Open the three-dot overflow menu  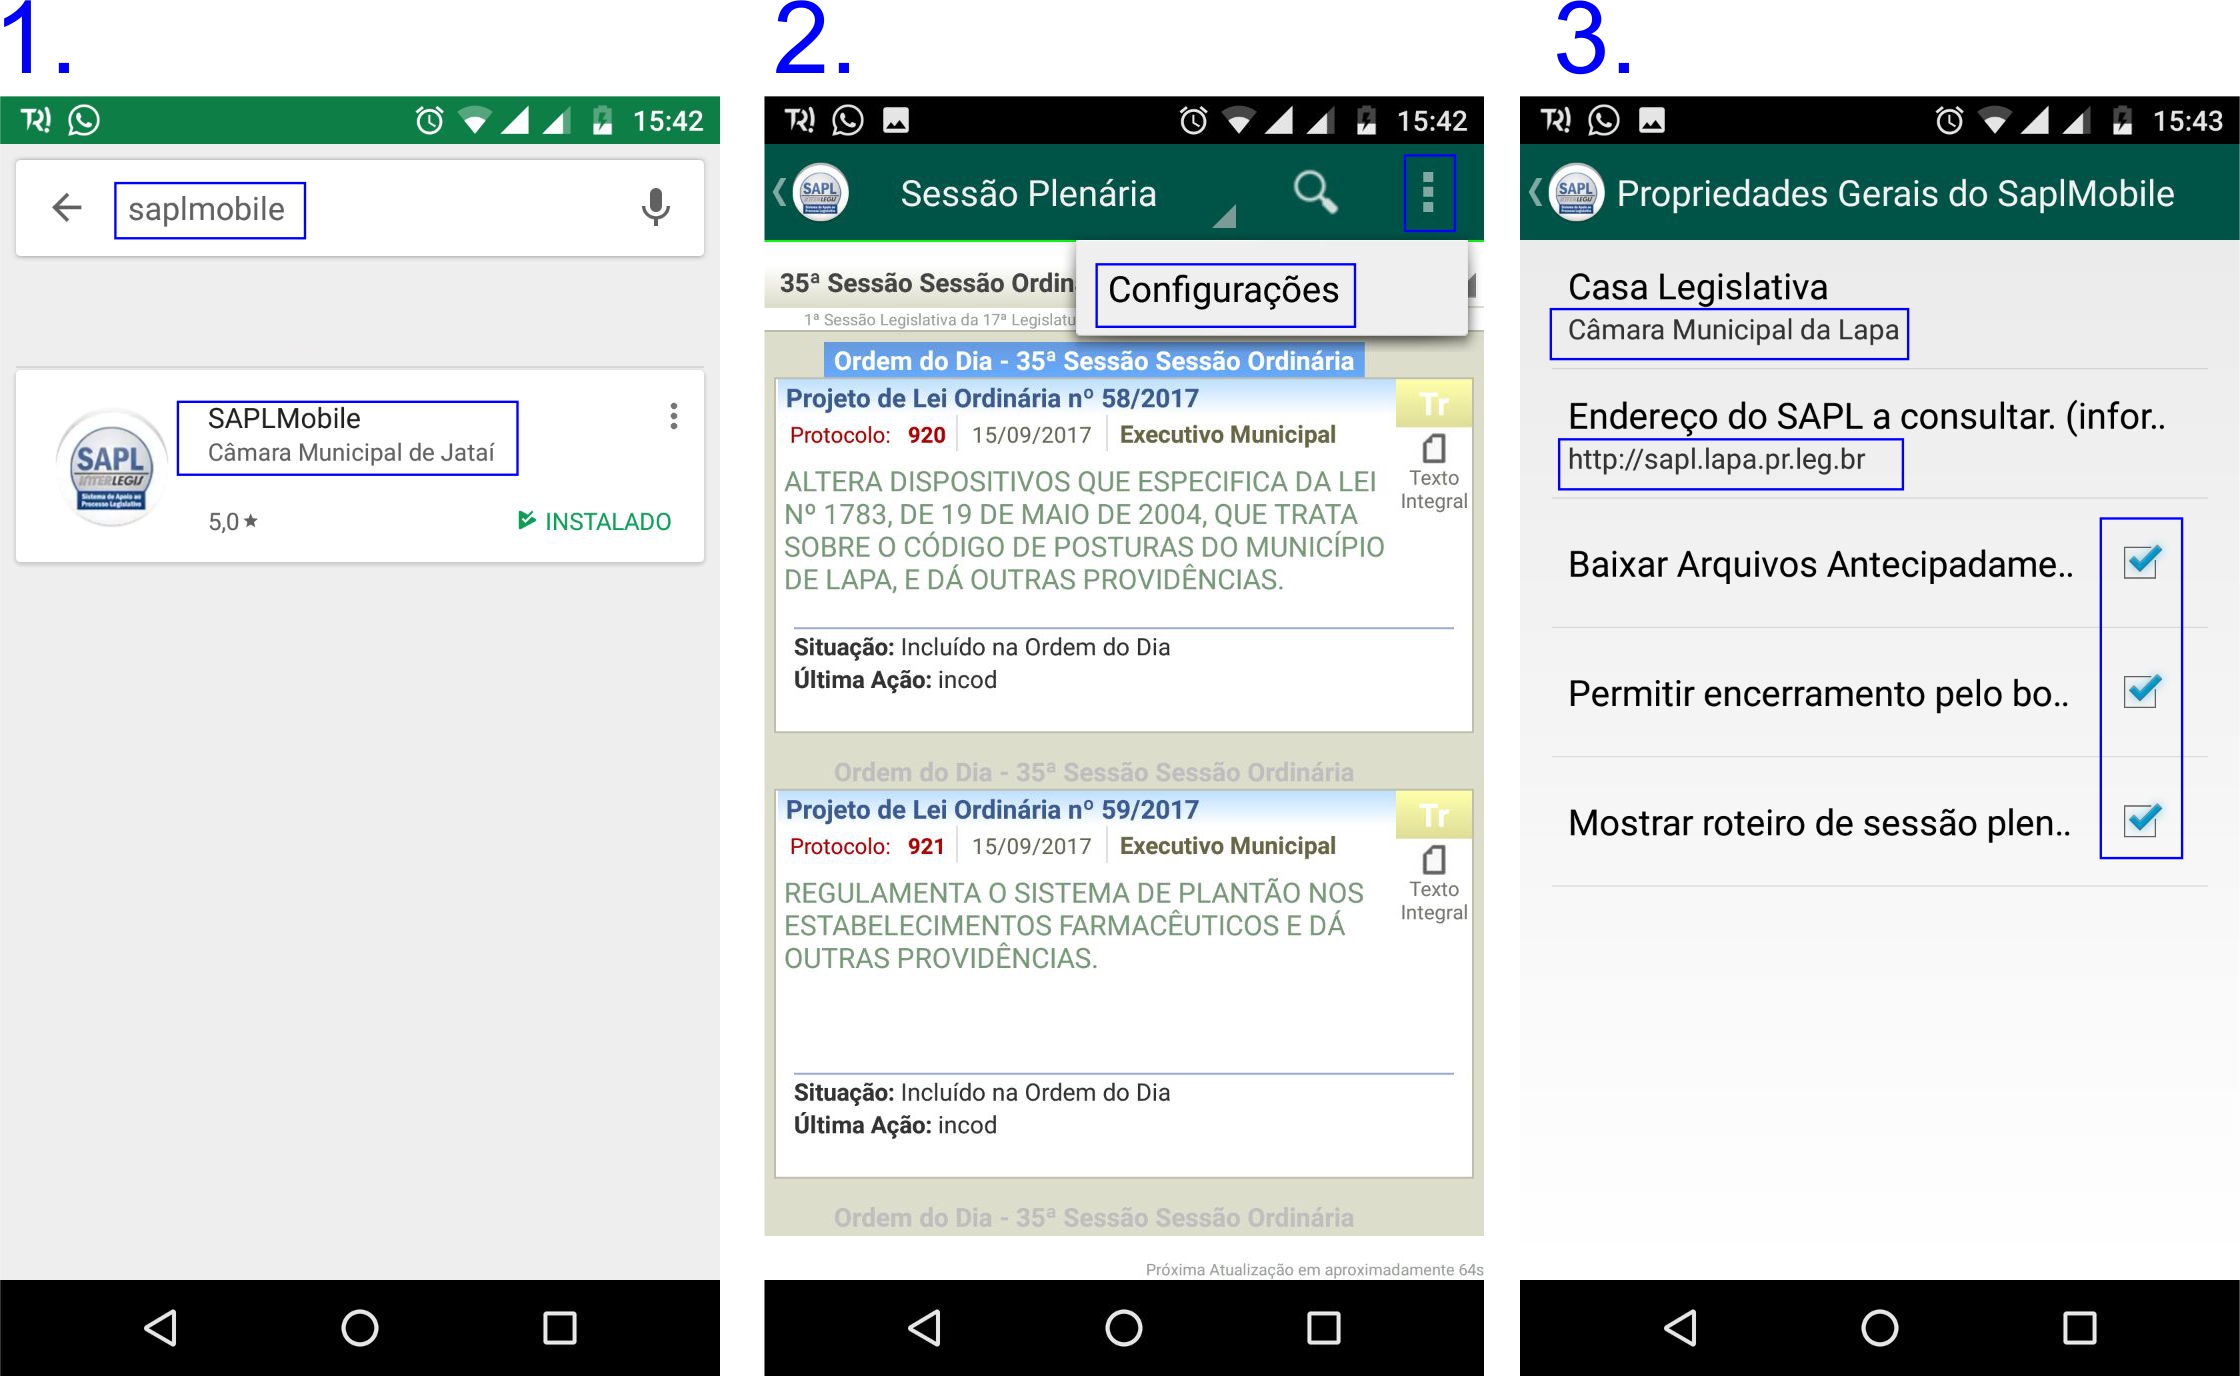coord(1428,192)
